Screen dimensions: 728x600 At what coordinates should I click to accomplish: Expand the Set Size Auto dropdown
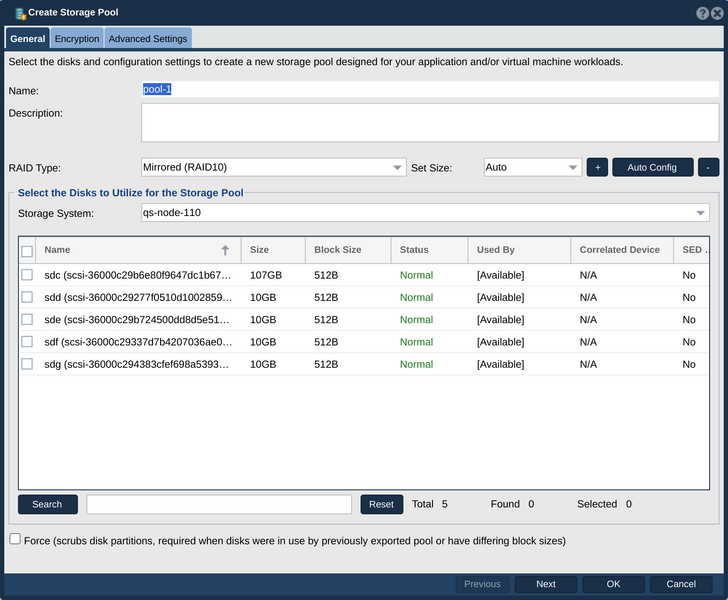point(533,167)
